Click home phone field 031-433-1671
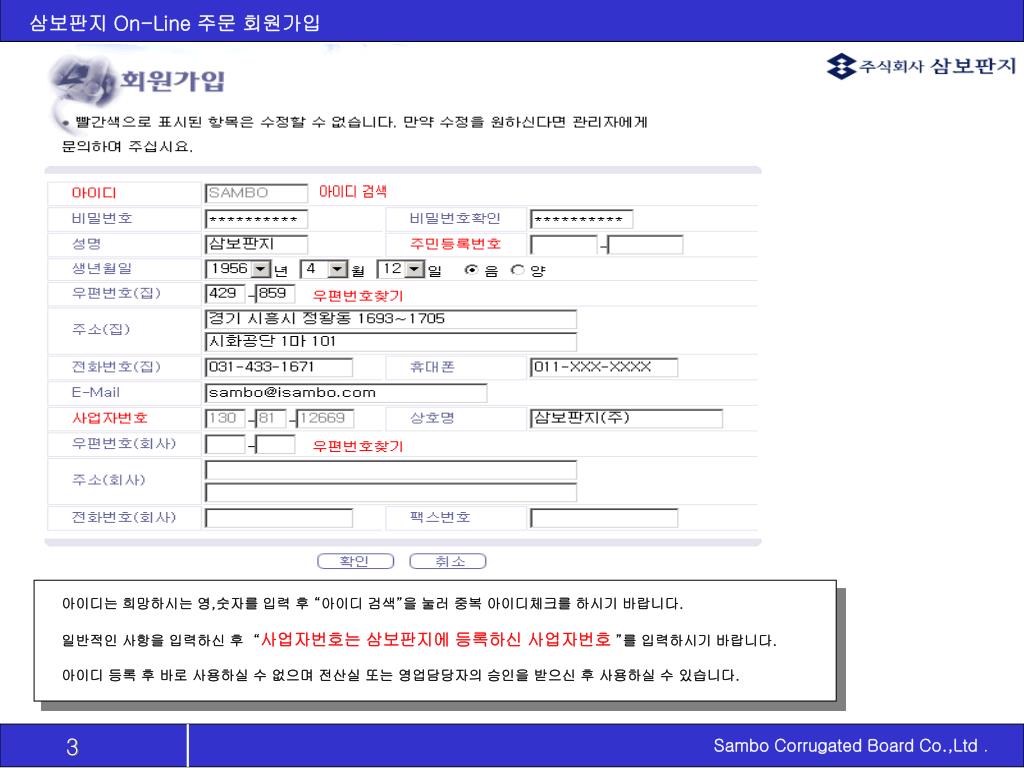This screenshot has width=1024, height=768. [x=279, y=368]
